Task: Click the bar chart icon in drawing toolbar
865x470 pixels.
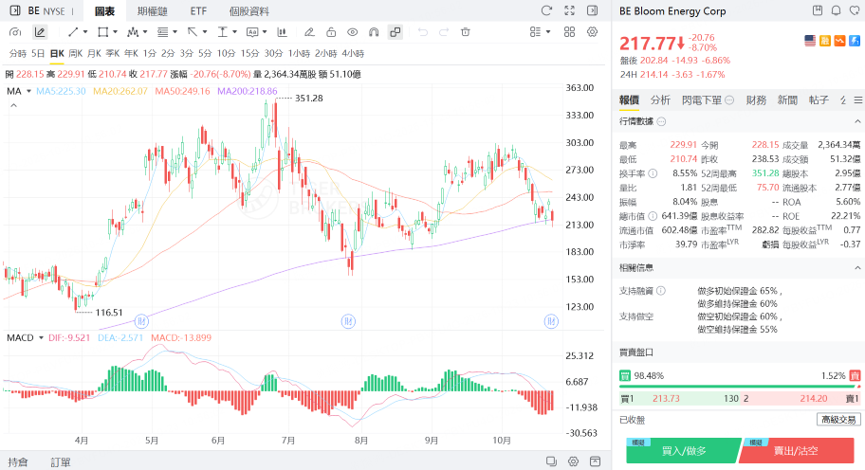Action: [x=282, y=32]
